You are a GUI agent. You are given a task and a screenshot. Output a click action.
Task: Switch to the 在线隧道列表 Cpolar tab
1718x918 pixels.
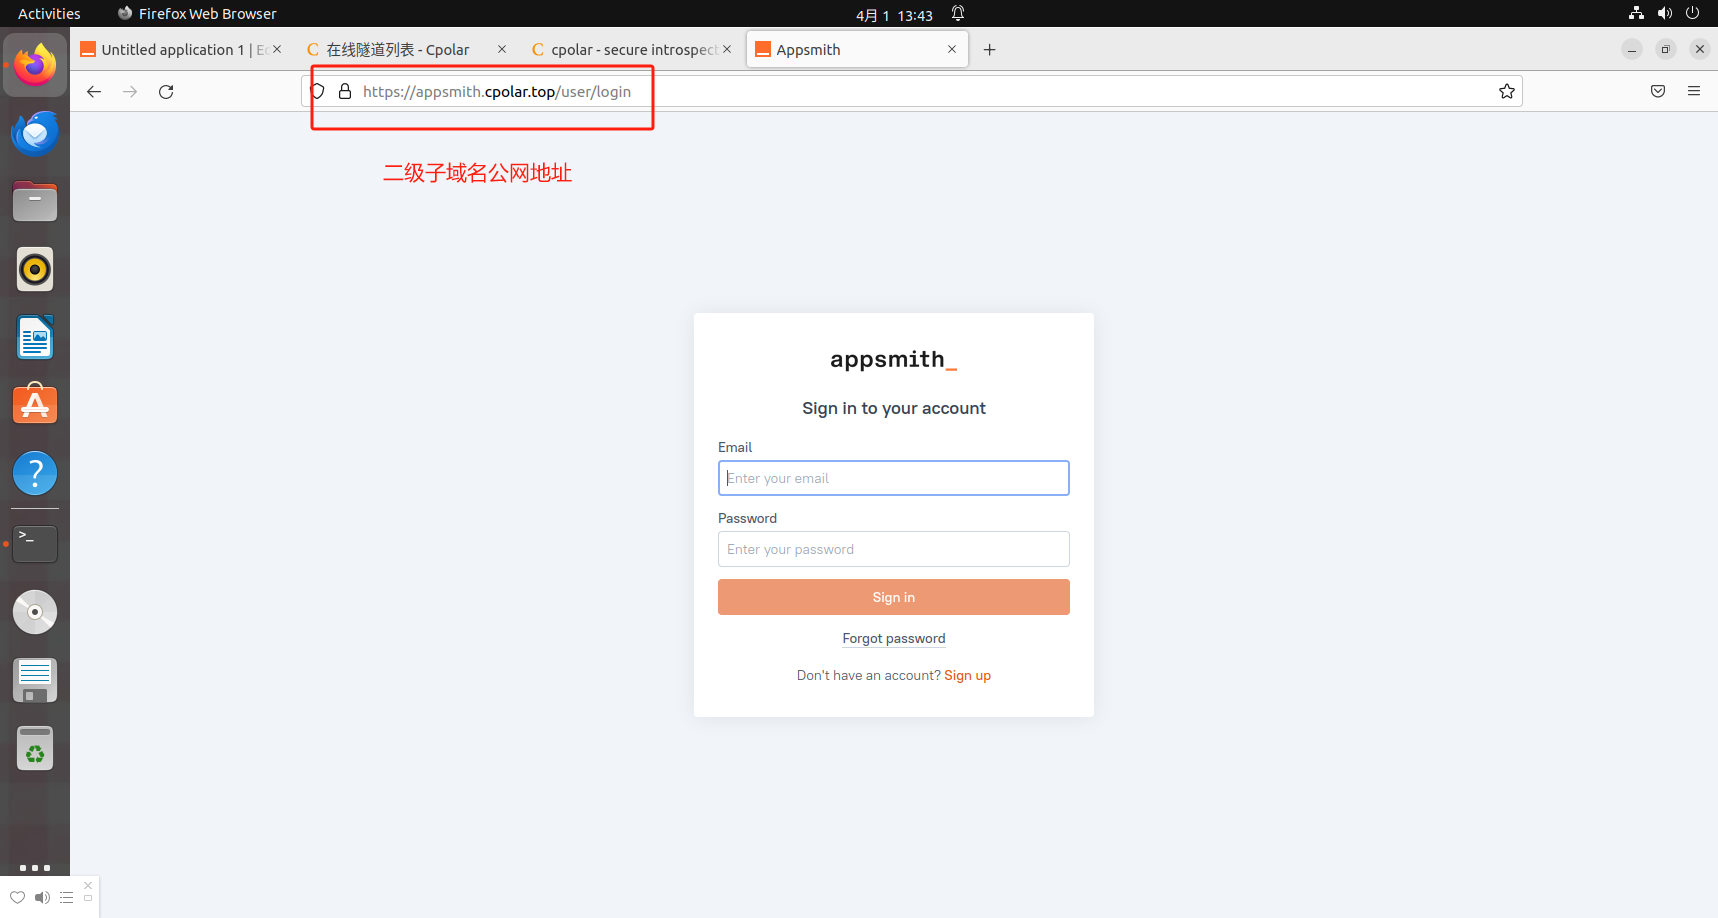(x=400, y=48)
